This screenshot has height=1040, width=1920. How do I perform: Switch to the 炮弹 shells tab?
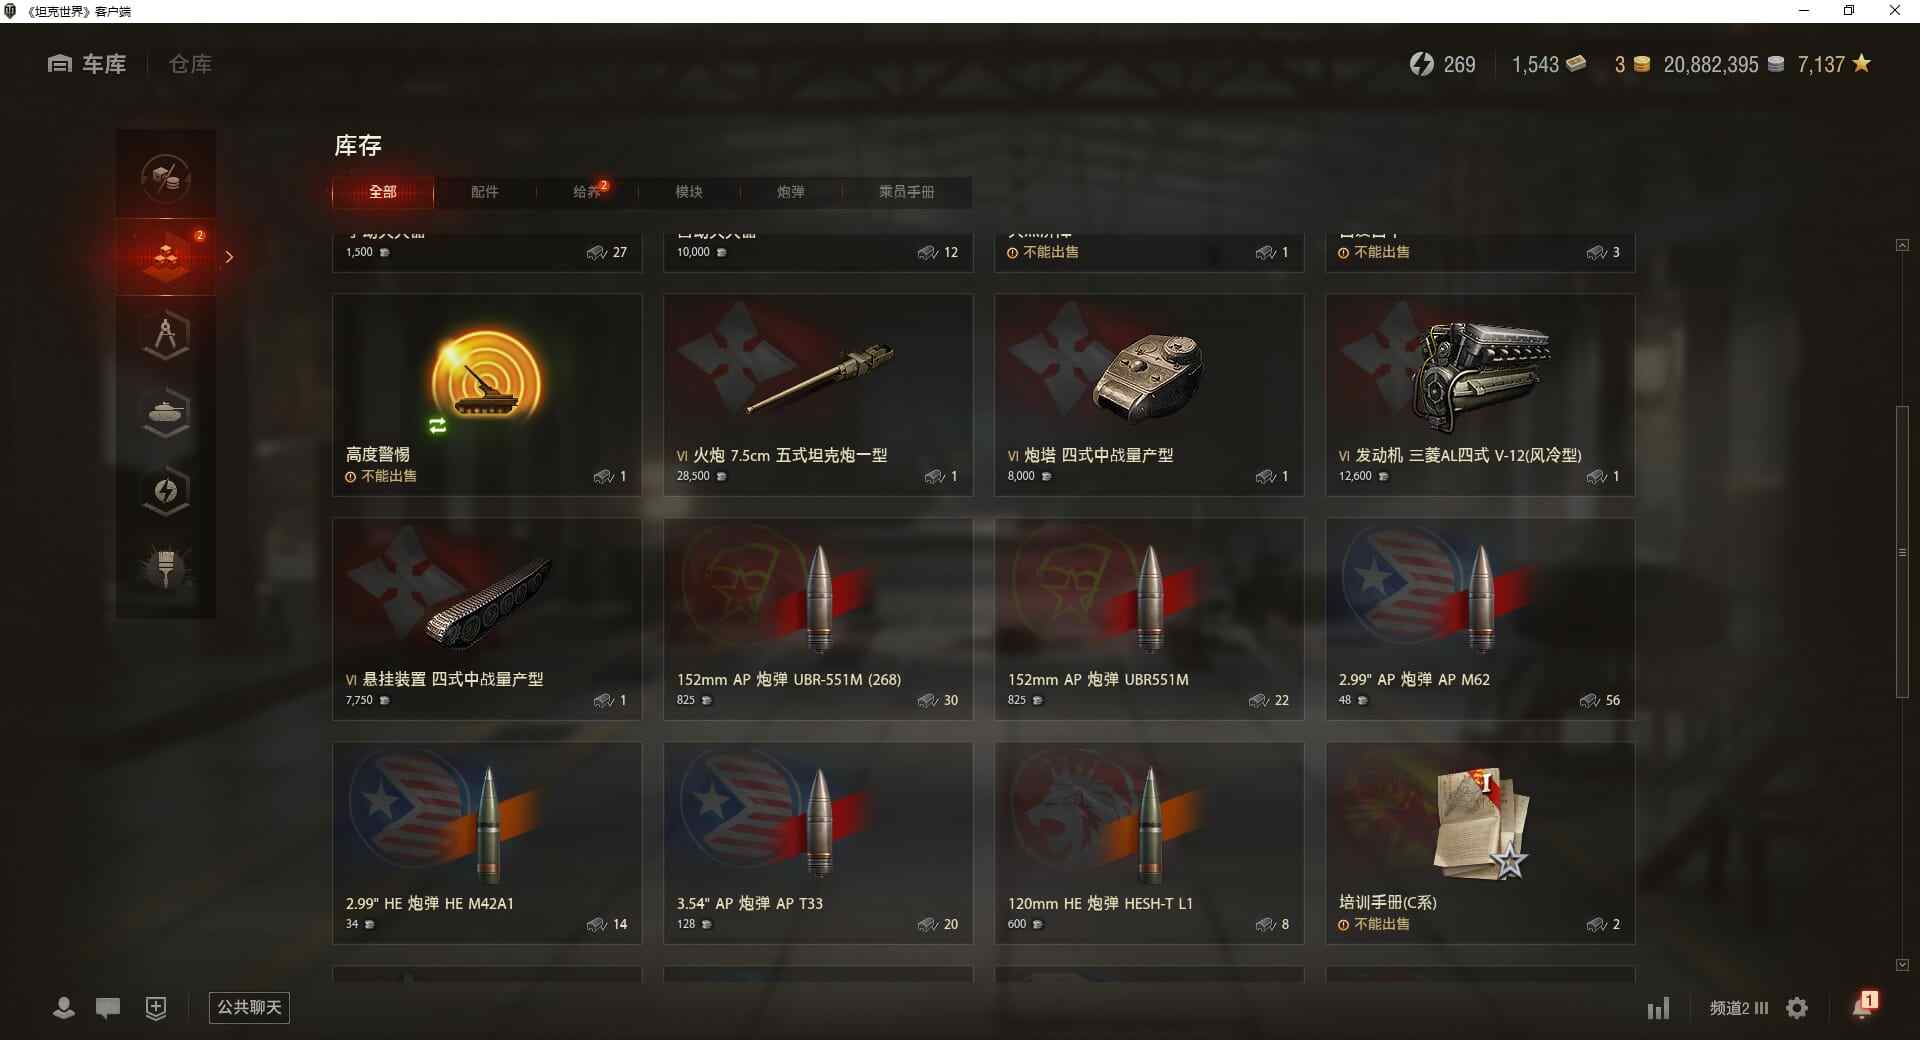tap(791, 192)
